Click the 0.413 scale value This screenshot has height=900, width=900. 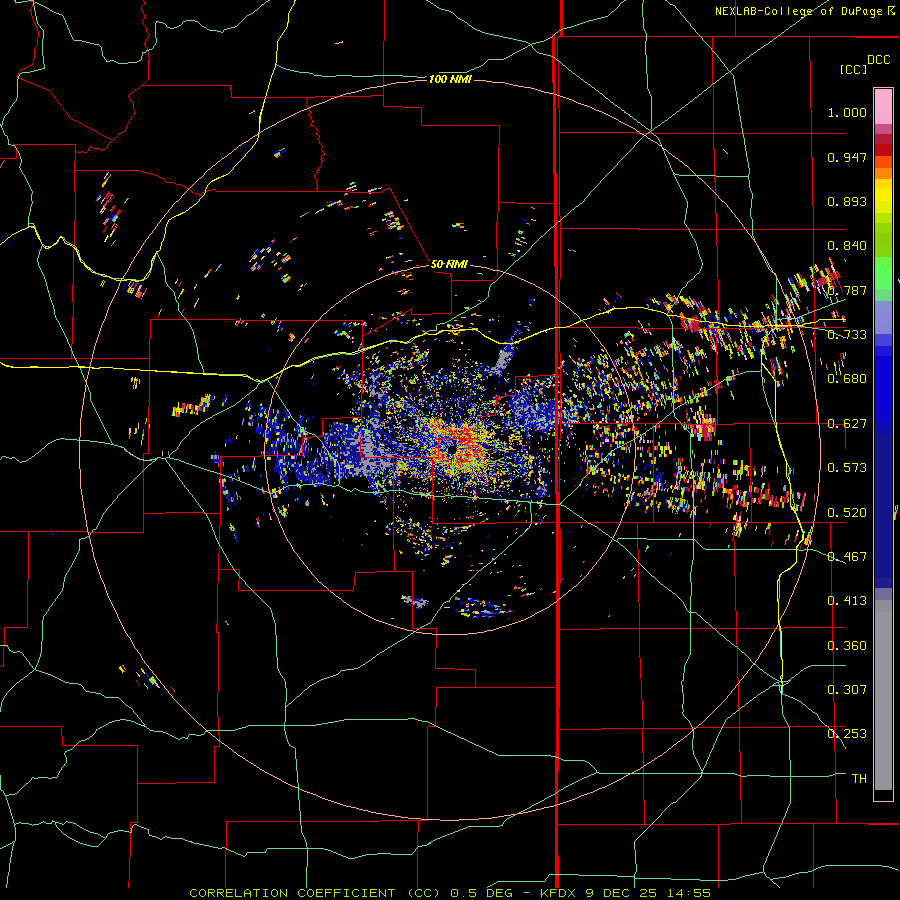[x=847, y=601]
